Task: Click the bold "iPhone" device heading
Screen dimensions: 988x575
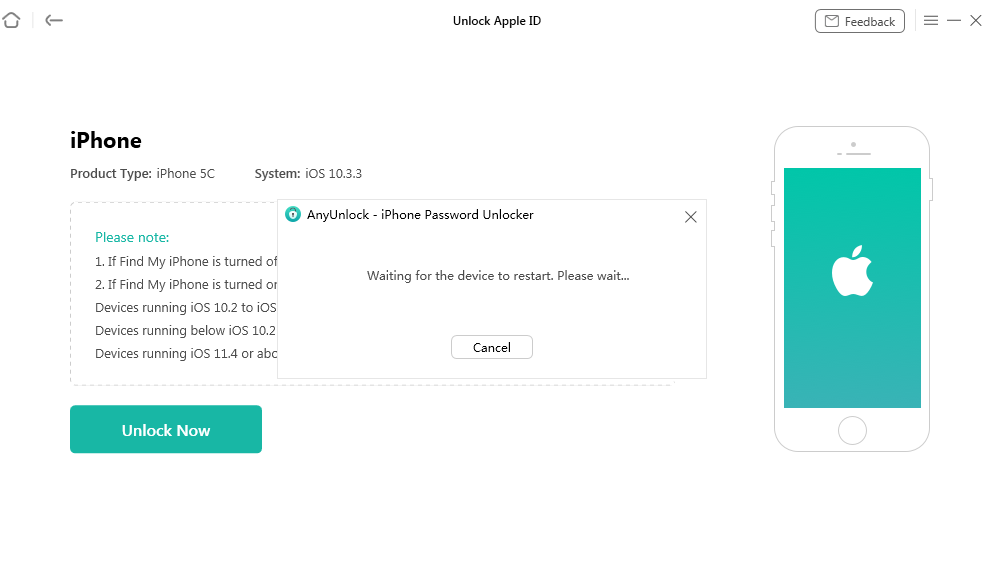Action: (x=106, y=140)
